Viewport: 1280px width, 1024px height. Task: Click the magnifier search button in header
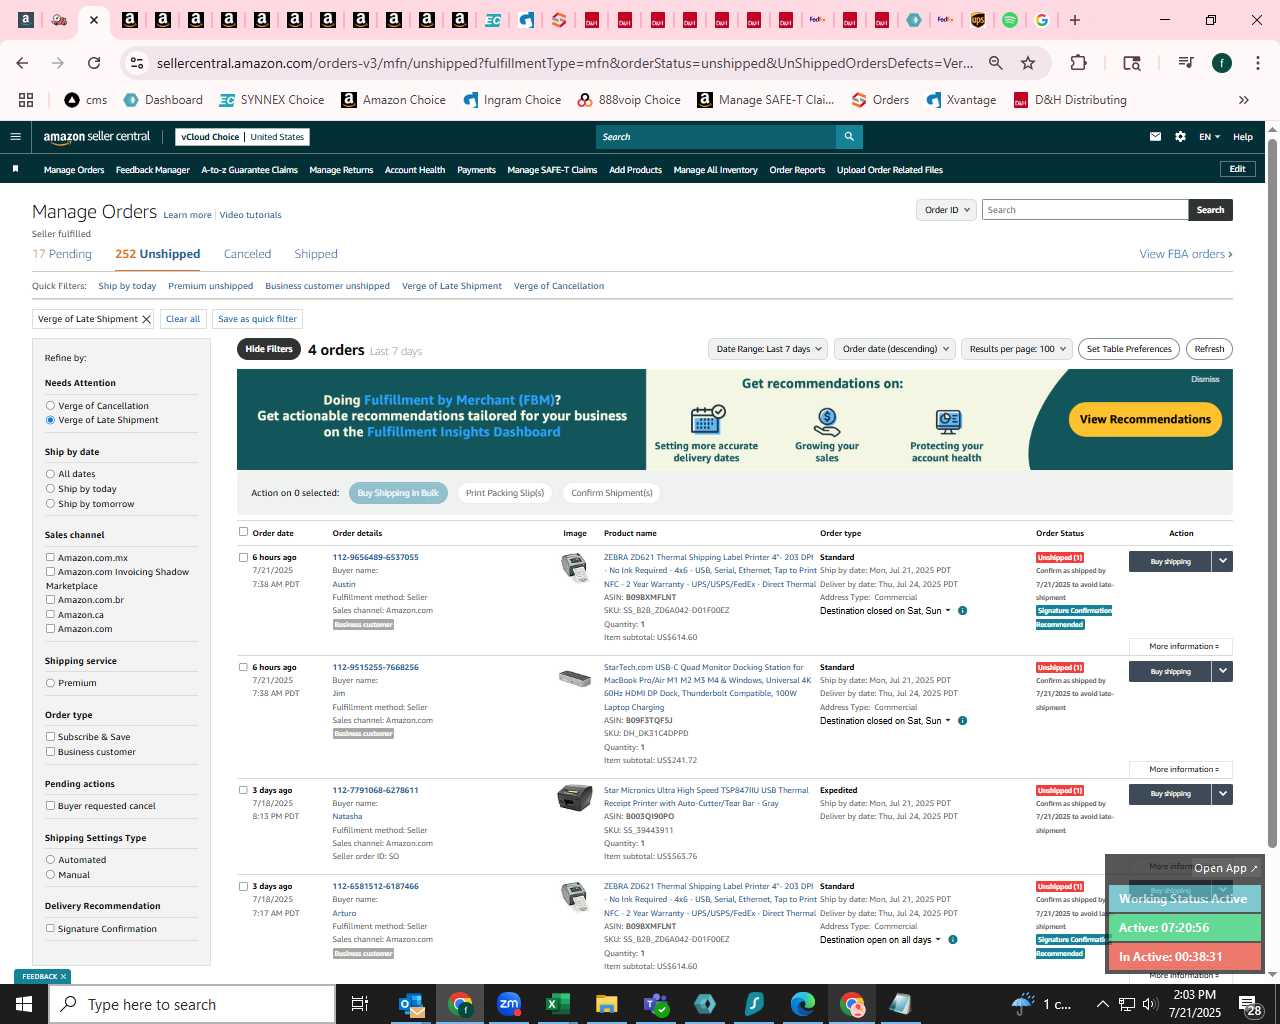(x=849, y=137)
